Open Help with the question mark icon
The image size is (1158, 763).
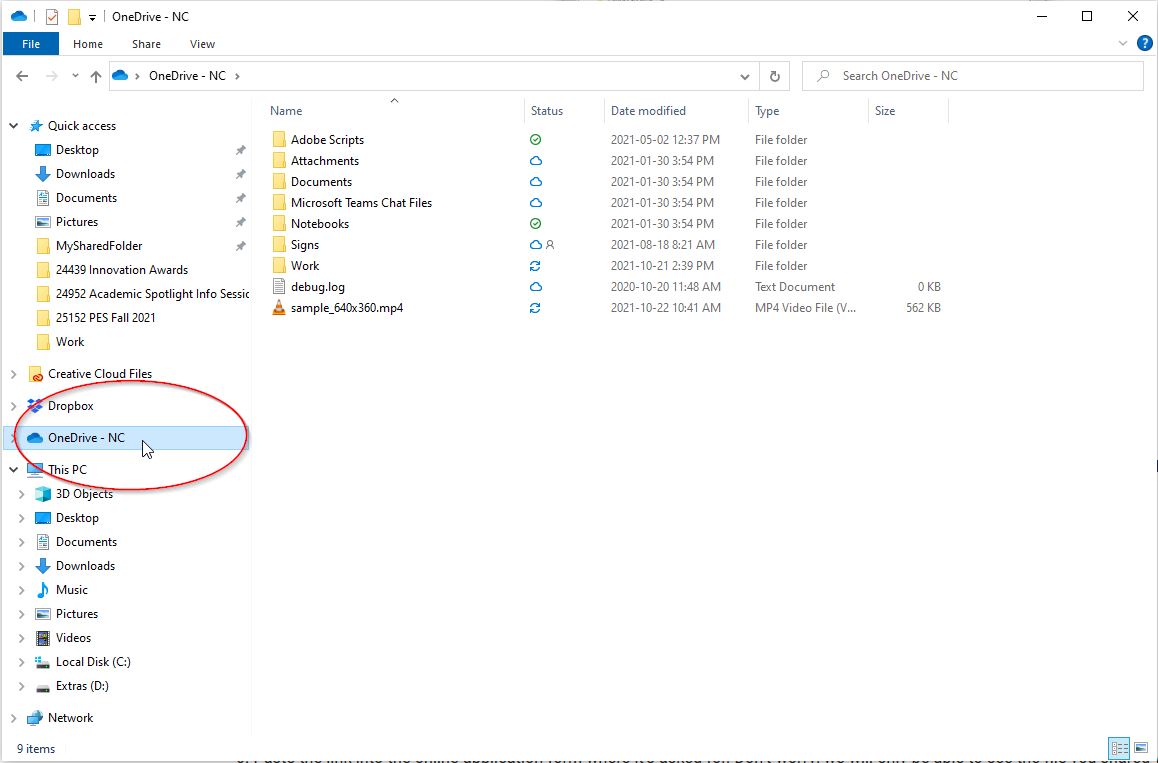click(1144, 44)
